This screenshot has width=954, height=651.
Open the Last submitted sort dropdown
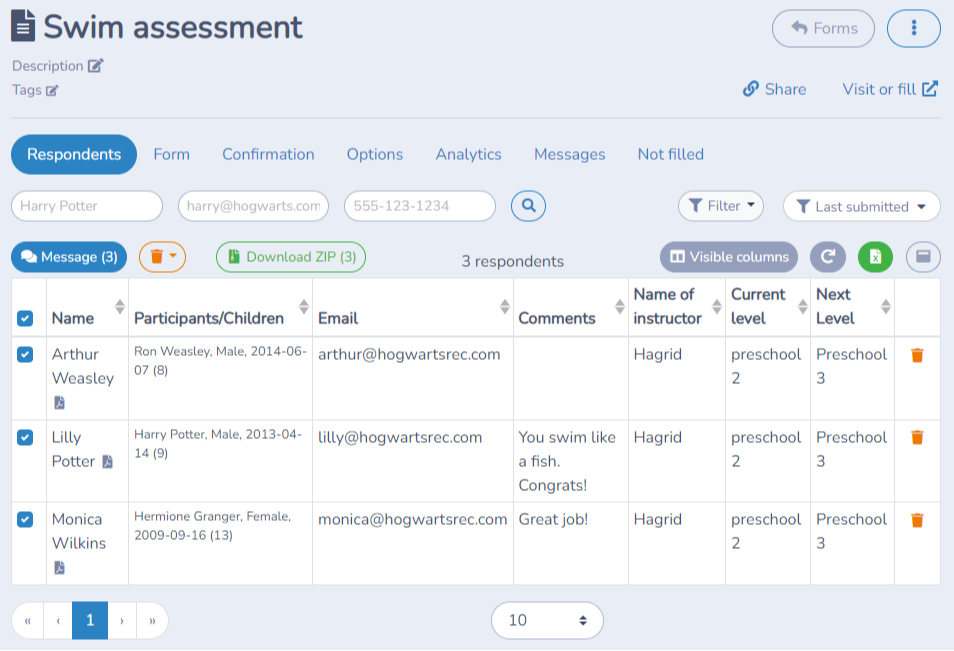tap(862, 206)
